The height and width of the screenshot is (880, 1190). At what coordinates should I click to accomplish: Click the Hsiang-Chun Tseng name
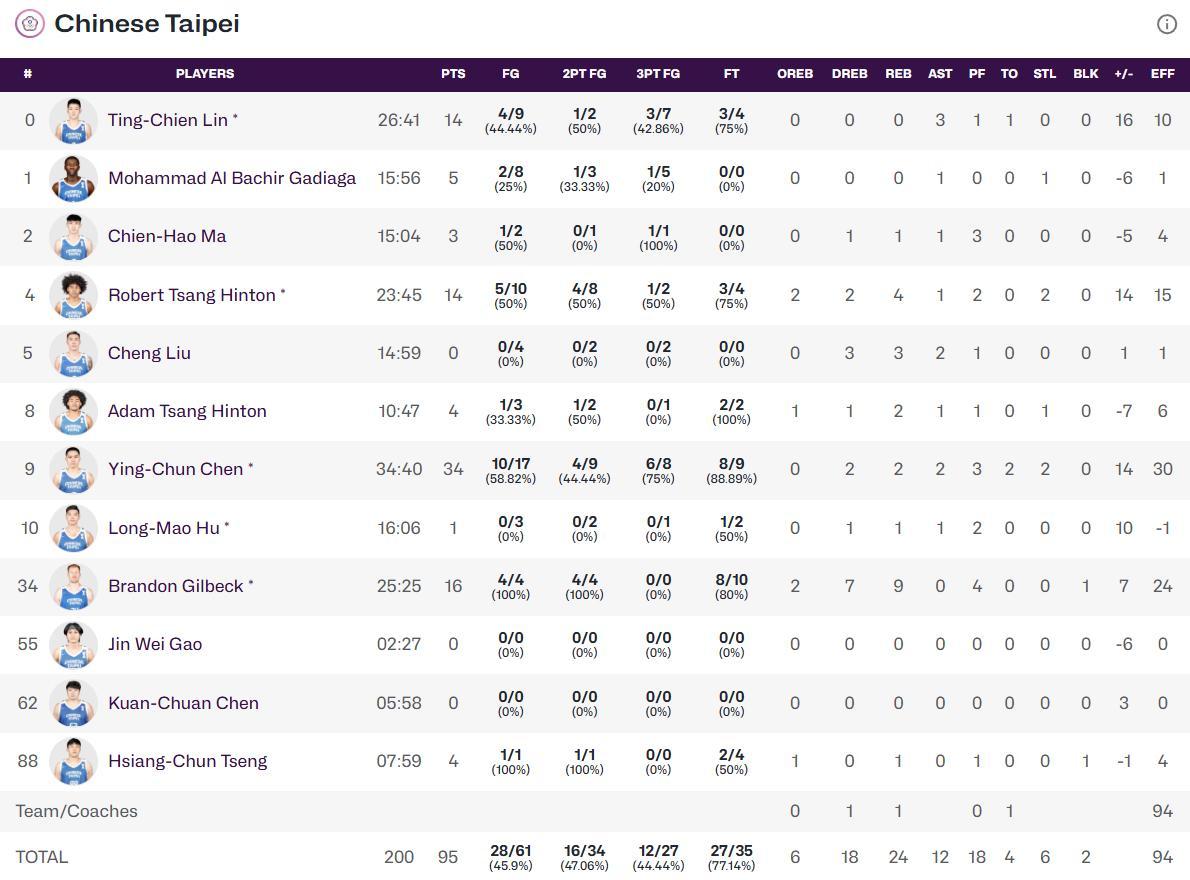pos(187,761)
